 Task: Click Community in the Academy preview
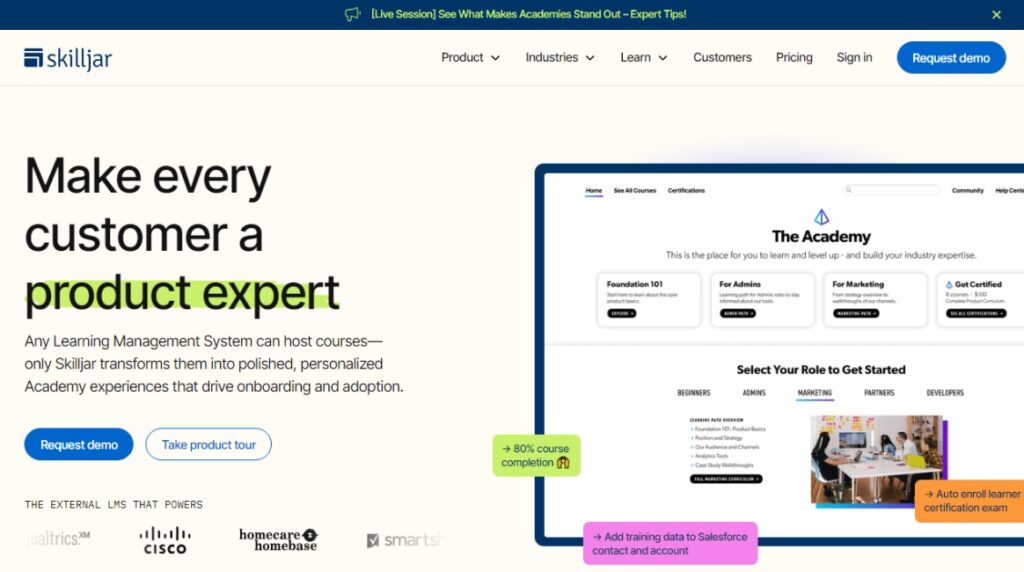(967, 191)
